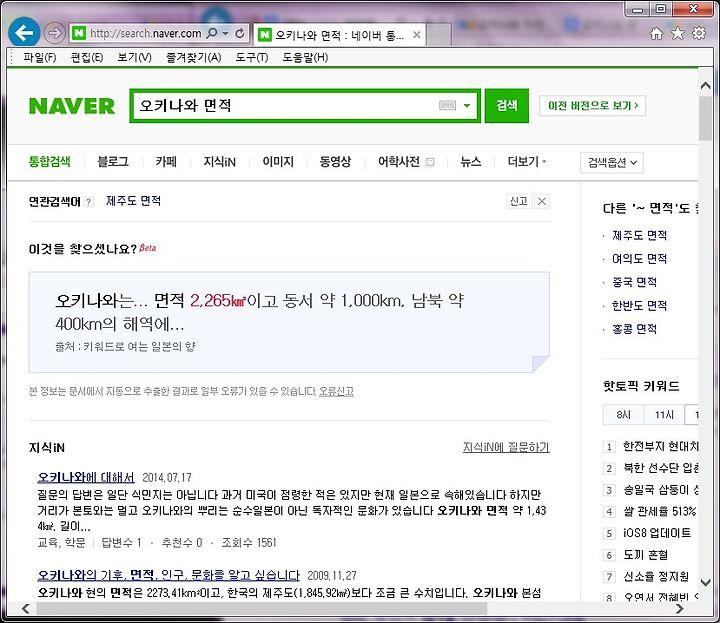This screenshot has width=720, height=623.
Task: Open the 도구(T) menu
Action: 252,58
